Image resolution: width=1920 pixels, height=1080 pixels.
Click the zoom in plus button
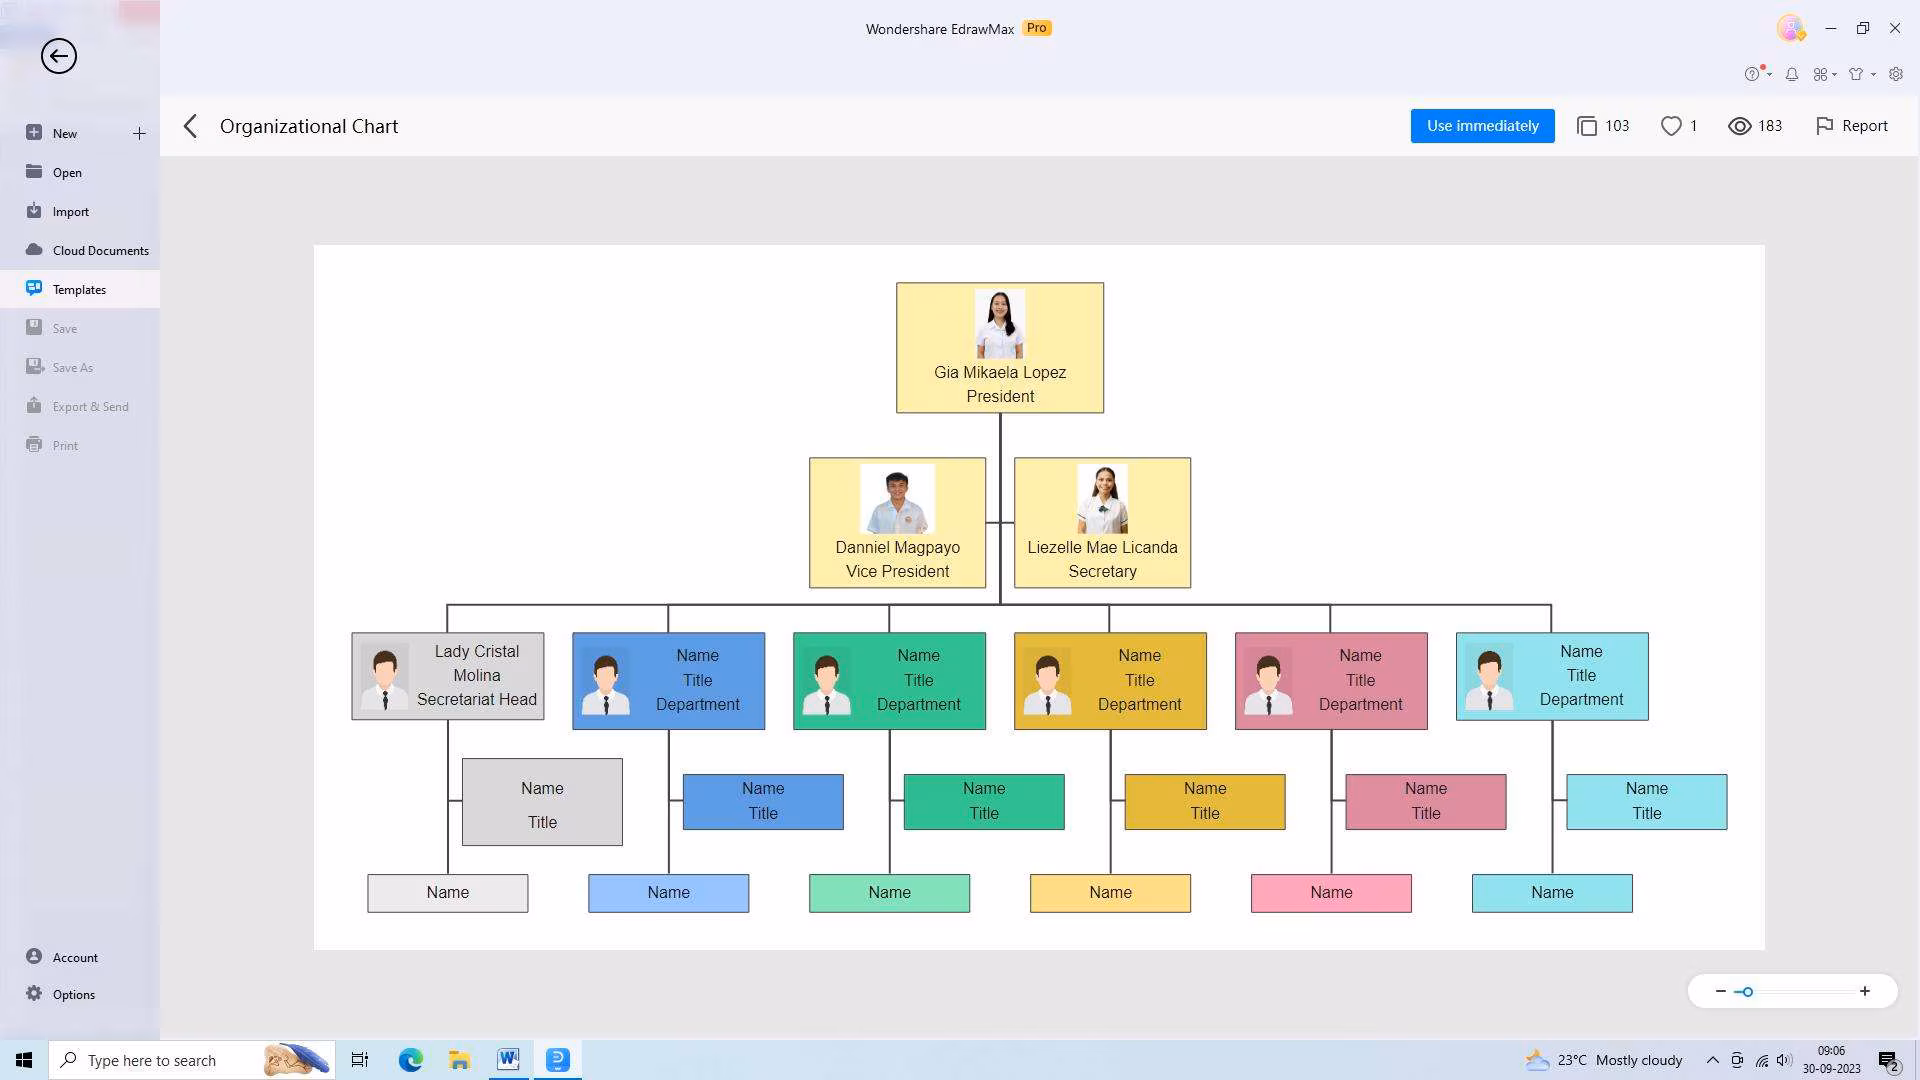click(x=1865, y=991)
